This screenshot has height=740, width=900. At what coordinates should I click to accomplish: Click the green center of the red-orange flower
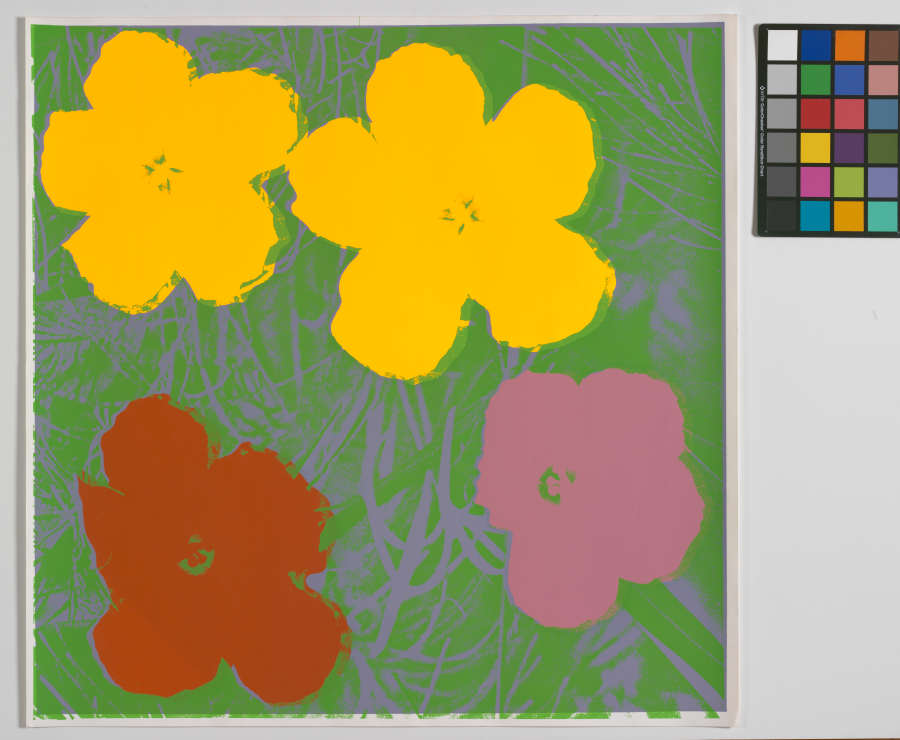(x=196, y=556)
